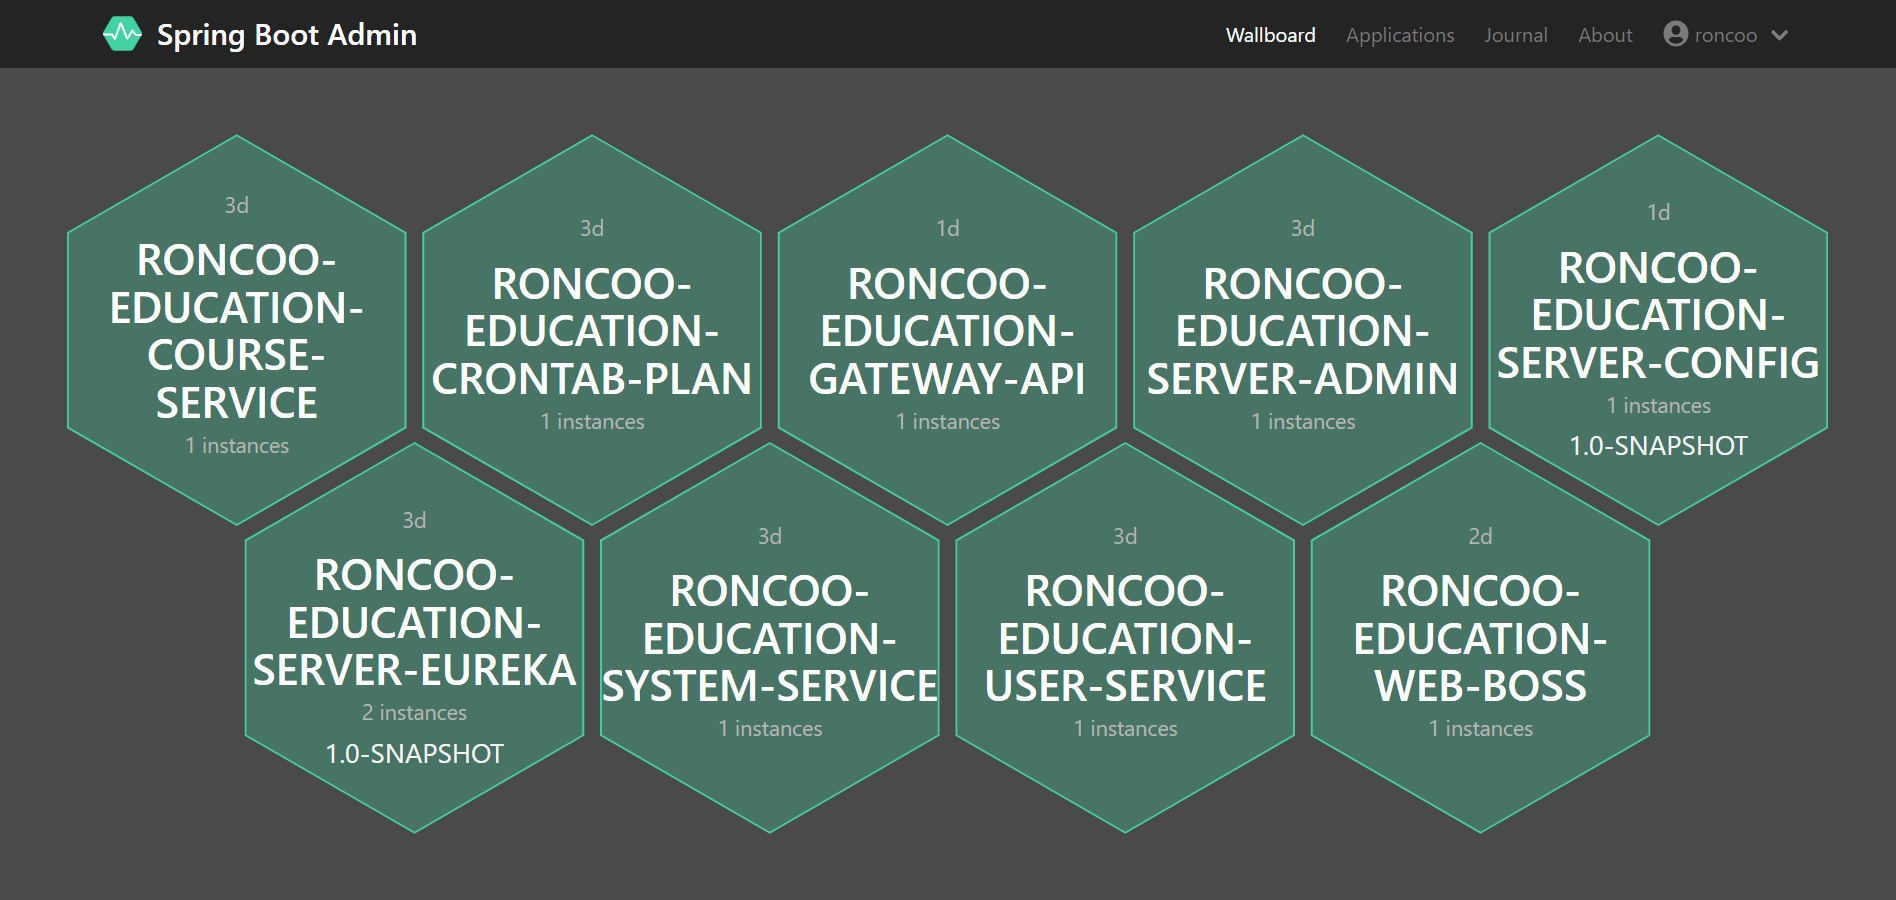The image size is (1896, 900).
Task: Open the About page
Action: (x=1605, y=35)
